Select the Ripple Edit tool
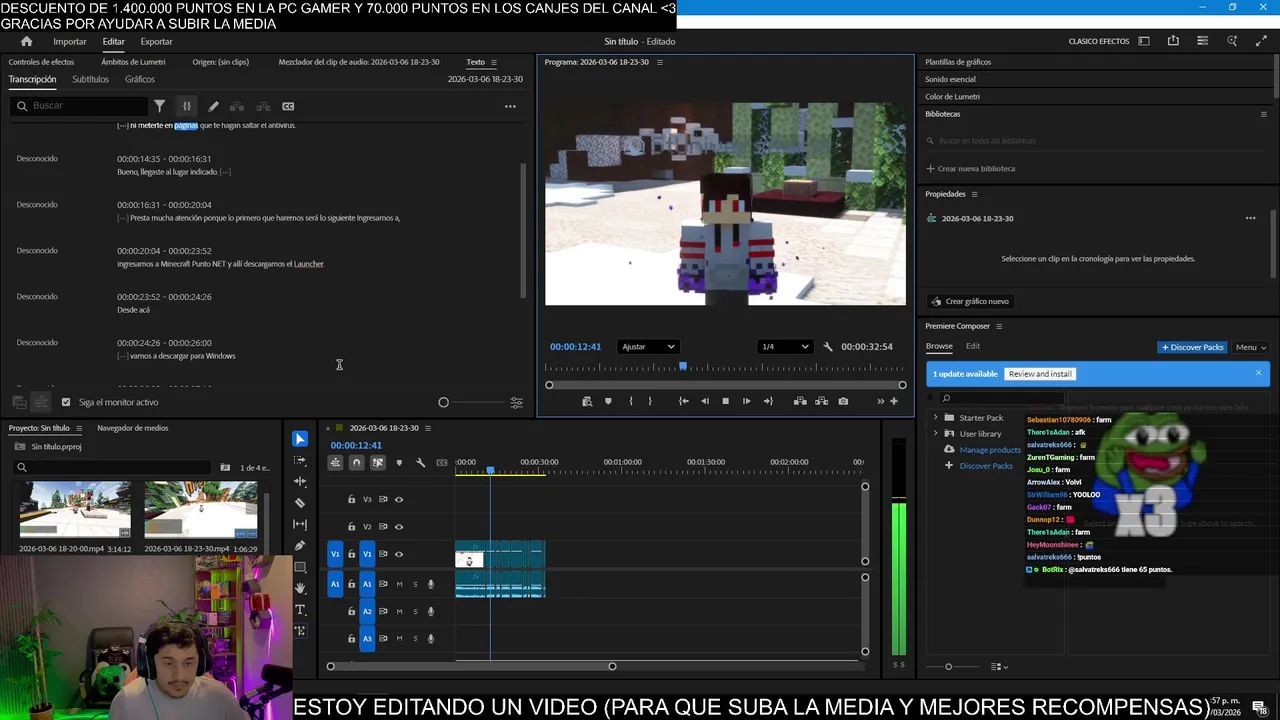Image resolution: width=1280 pixels, height=720 pixels. tap(300, 482)
